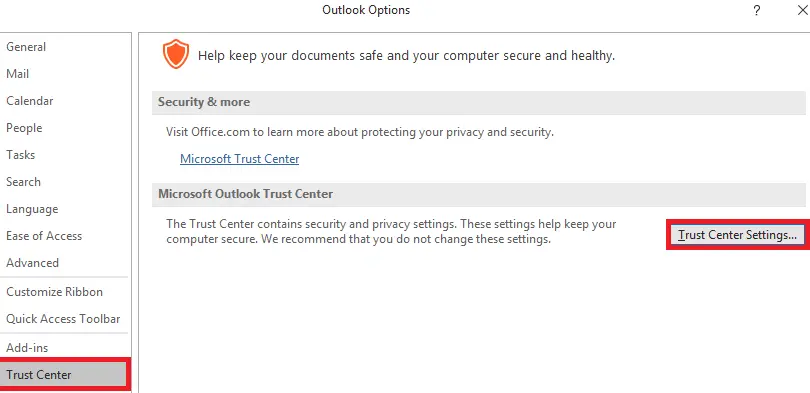
Task: Follow the Microsoft Trust Center link
Action: (240, 159)
